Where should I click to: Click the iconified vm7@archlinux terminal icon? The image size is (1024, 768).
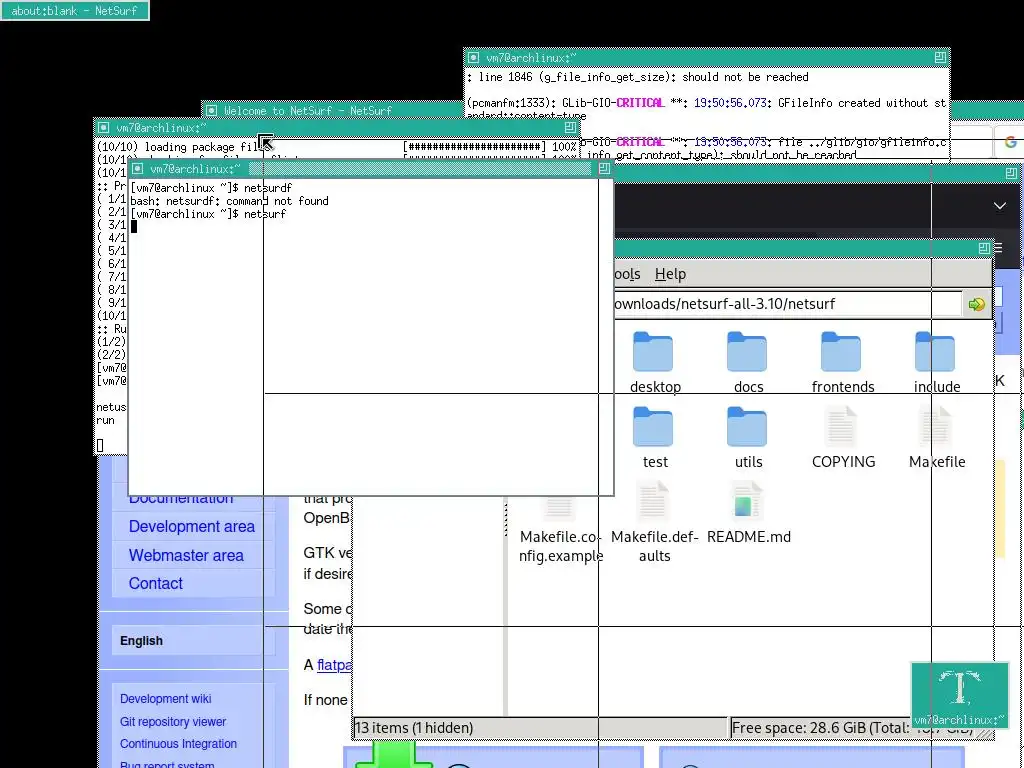pyautogui.click(x=959, y=694)
